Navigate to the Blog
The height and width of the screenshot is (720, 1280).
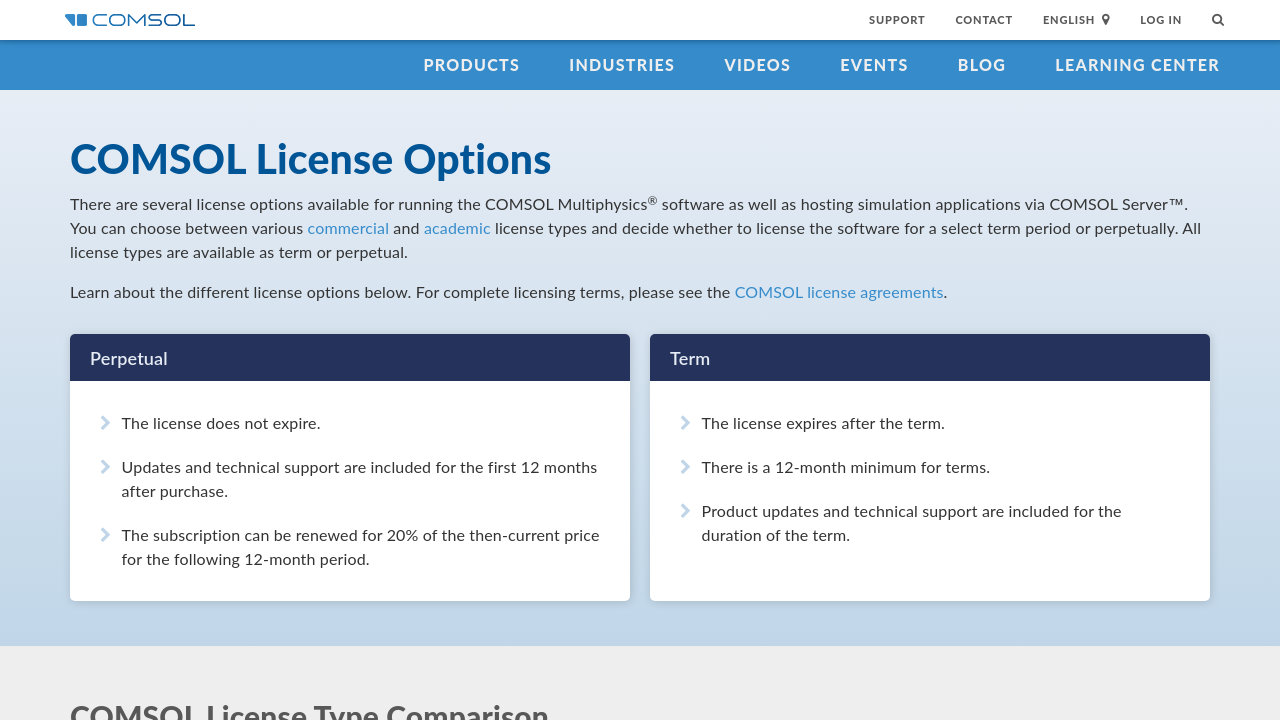pyautogui.click(x=981, y=65)
